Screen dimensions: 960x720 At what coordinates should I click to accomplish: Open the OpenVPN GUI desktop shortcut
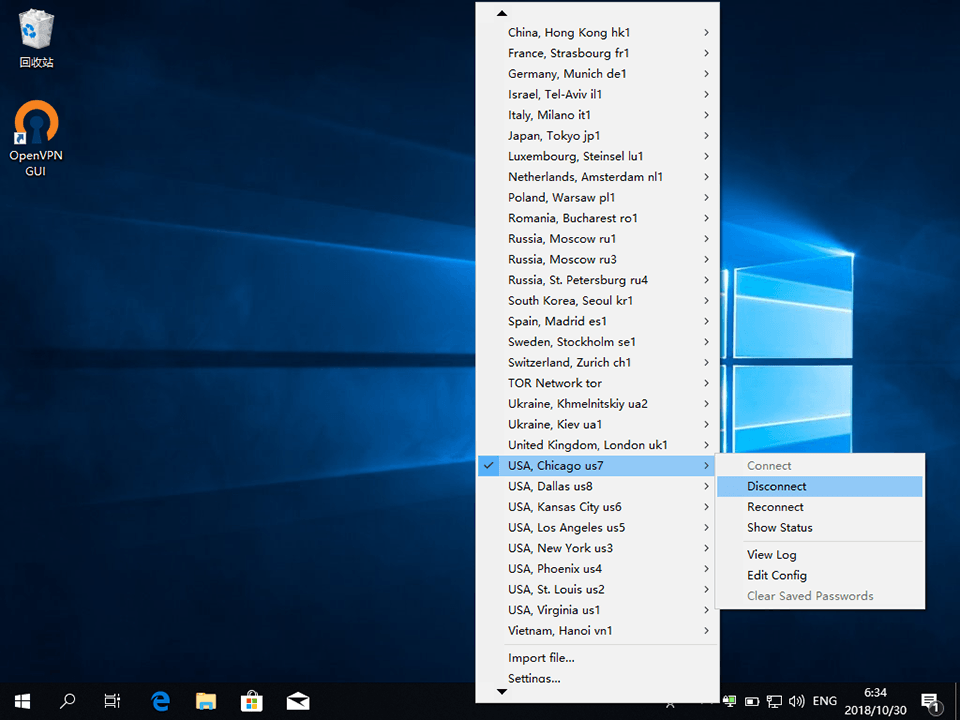tap(36, 138)
